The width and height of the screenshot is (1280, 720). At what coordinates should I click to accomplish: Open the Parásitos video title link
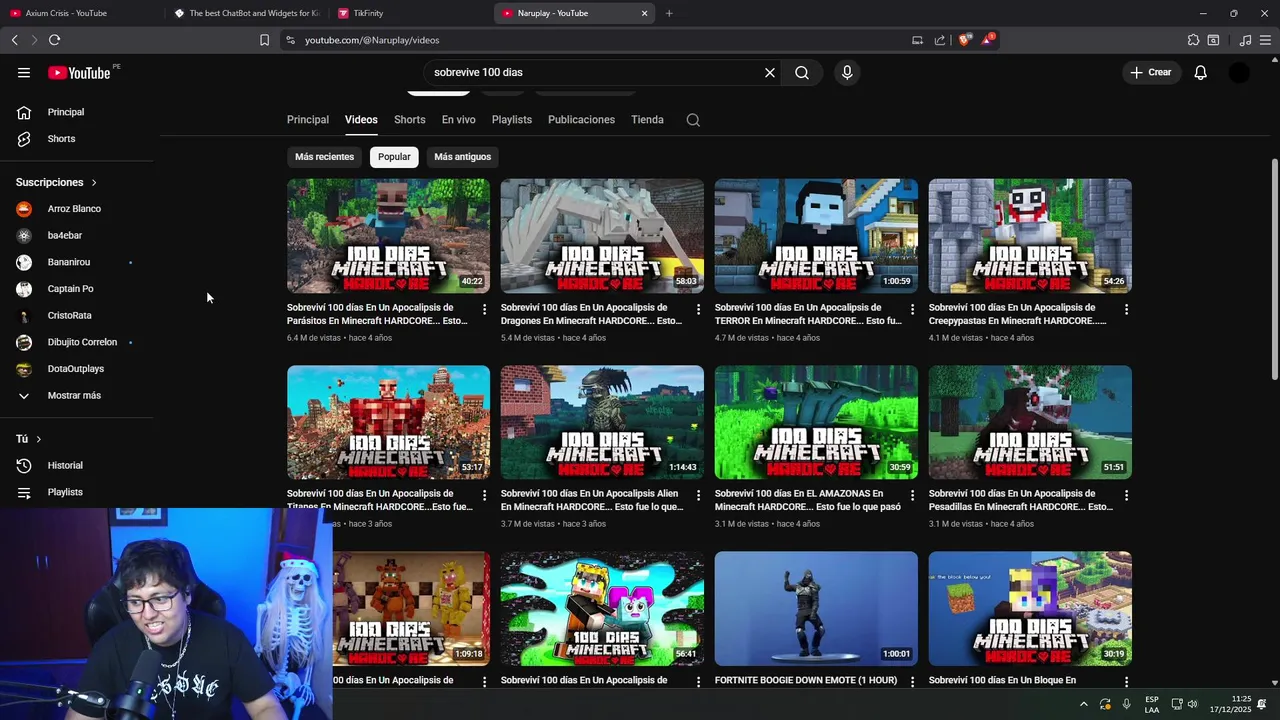coord(378,314)
